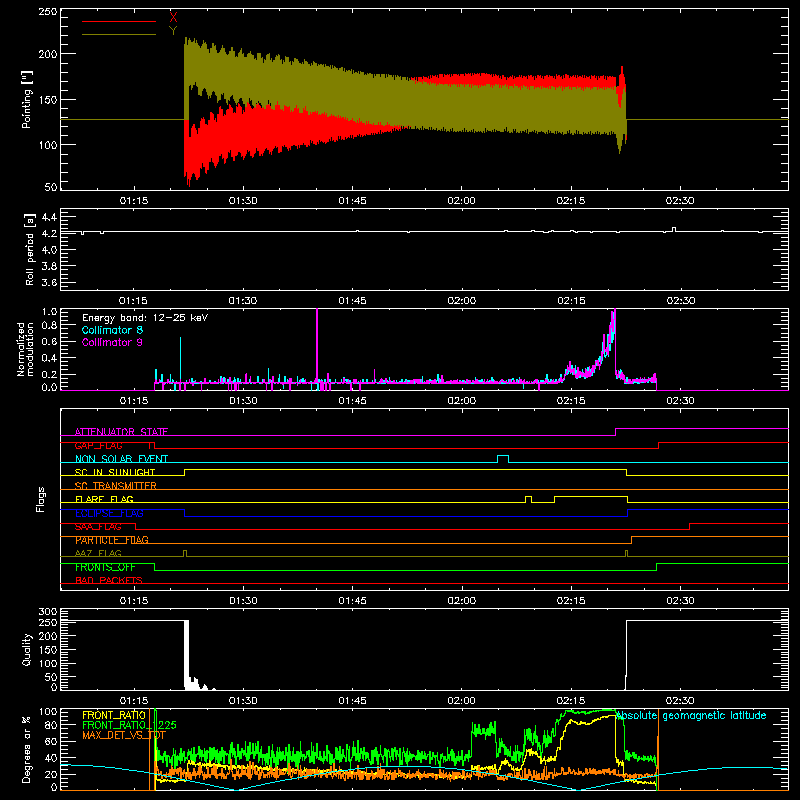Select the magenta "Collimator 9" legend entry
800x800 pixels.
112,342
